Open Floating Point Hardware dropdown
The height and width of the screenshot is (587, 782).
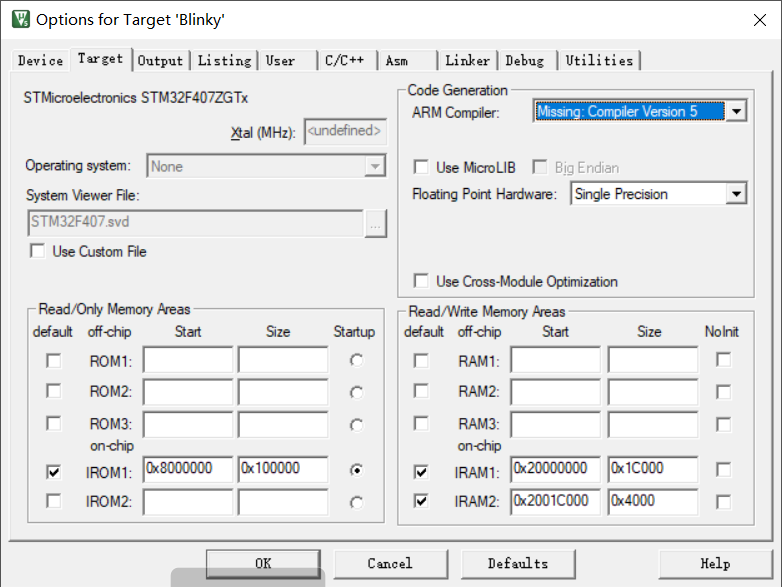[x=736, y=194]
